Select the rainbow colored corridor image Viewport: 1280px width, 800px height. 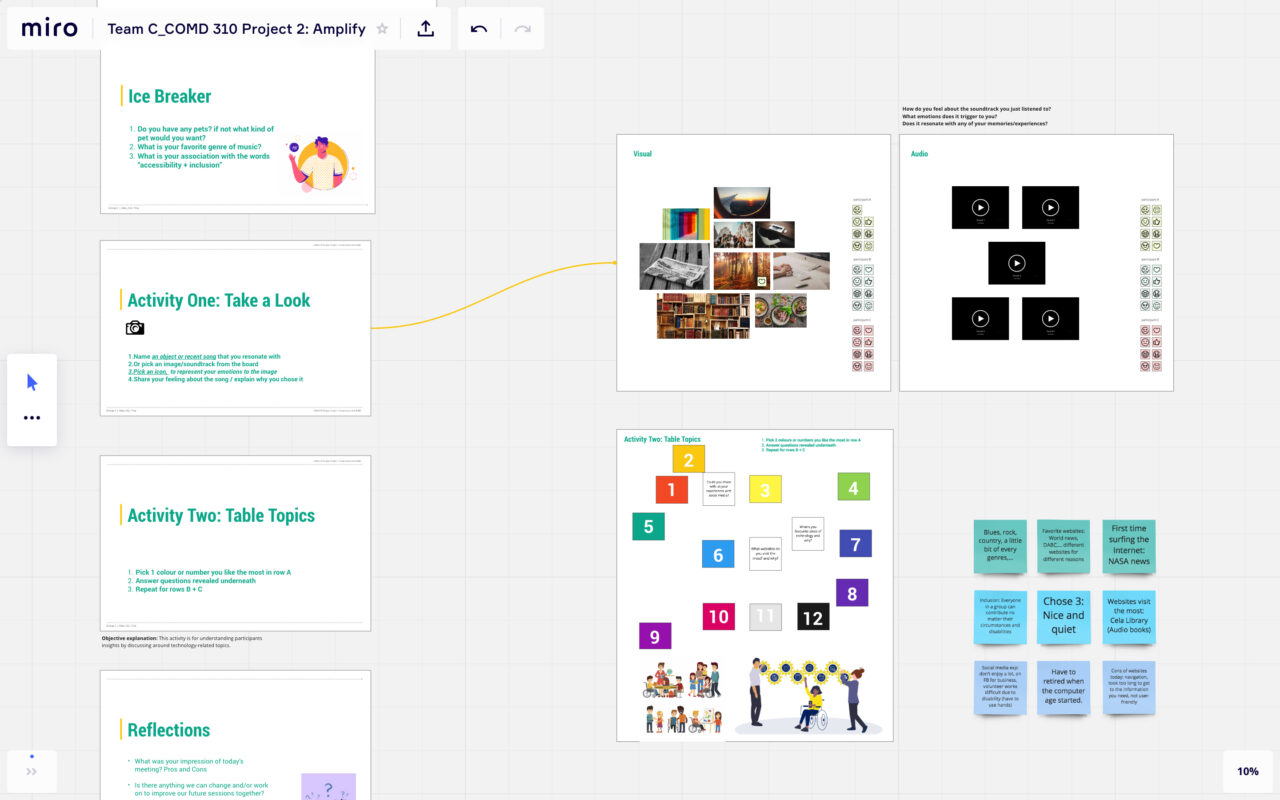pyautogui.click(x=686, y=224)
